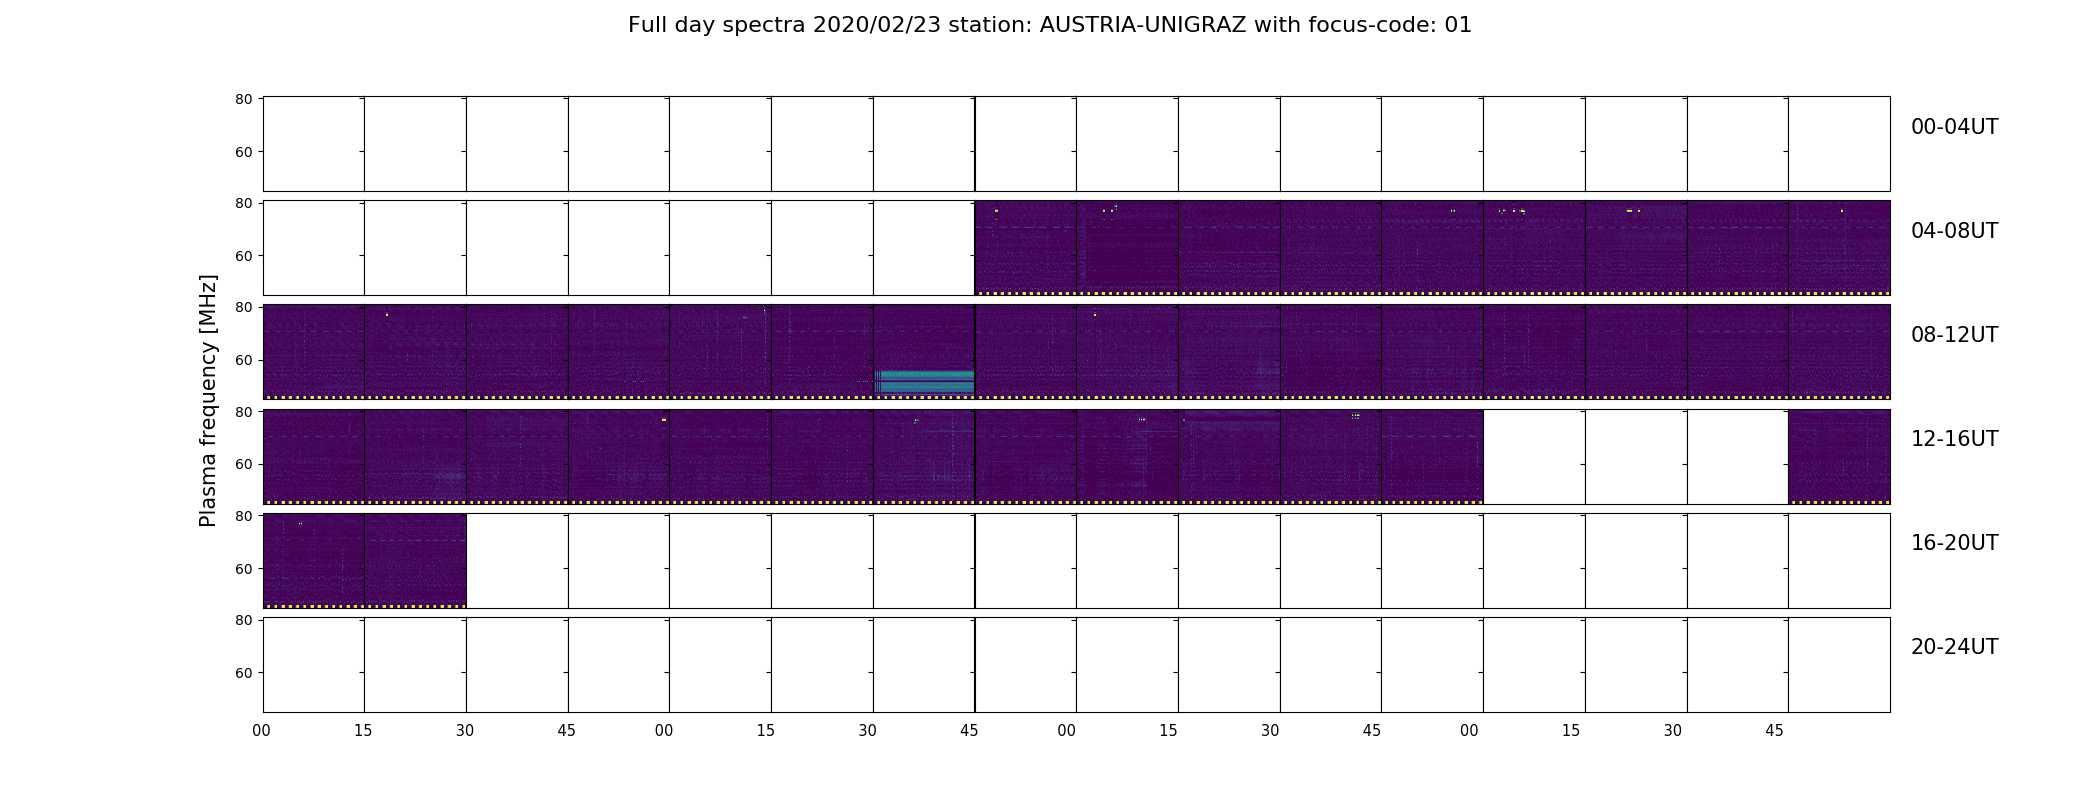This screenshot has width=2100, height=800.
Task: Select the "00-04UT" row label
Action: click(x=1954, y=127)
